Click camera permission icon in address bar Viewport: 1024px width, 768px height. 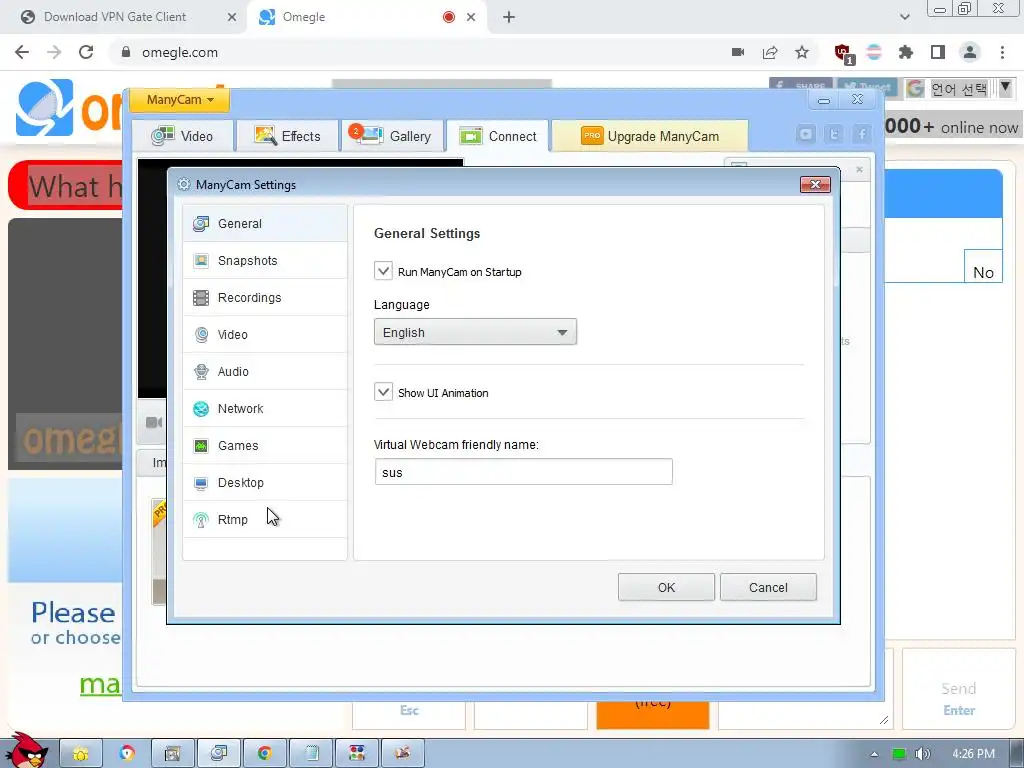[x=738, y=52]
